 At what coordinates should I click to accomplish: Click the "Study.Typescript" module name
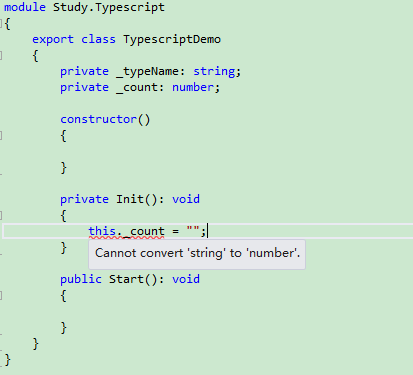pos(109,7)
